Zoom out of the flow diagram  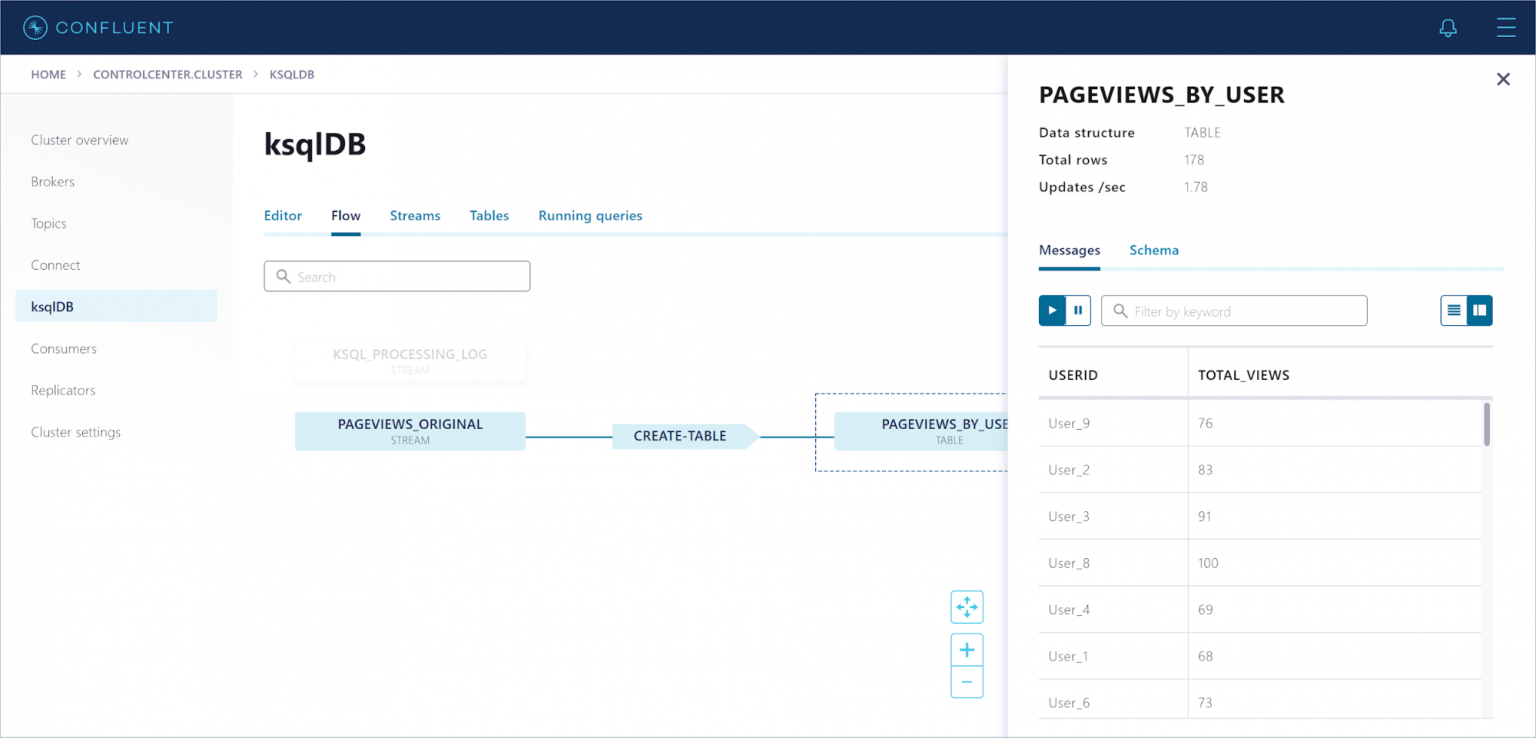tap(966, 682)
